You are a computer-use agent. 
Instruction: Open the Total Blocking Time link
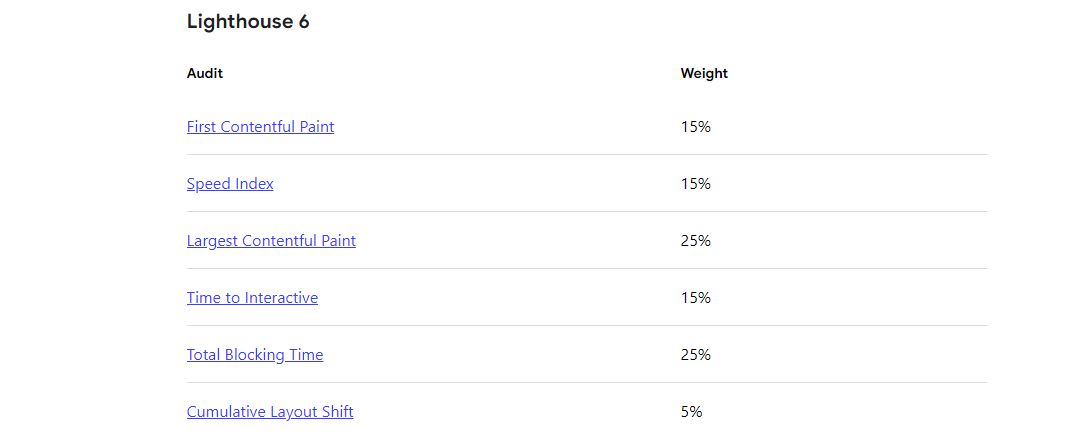[x=255, y=355]
